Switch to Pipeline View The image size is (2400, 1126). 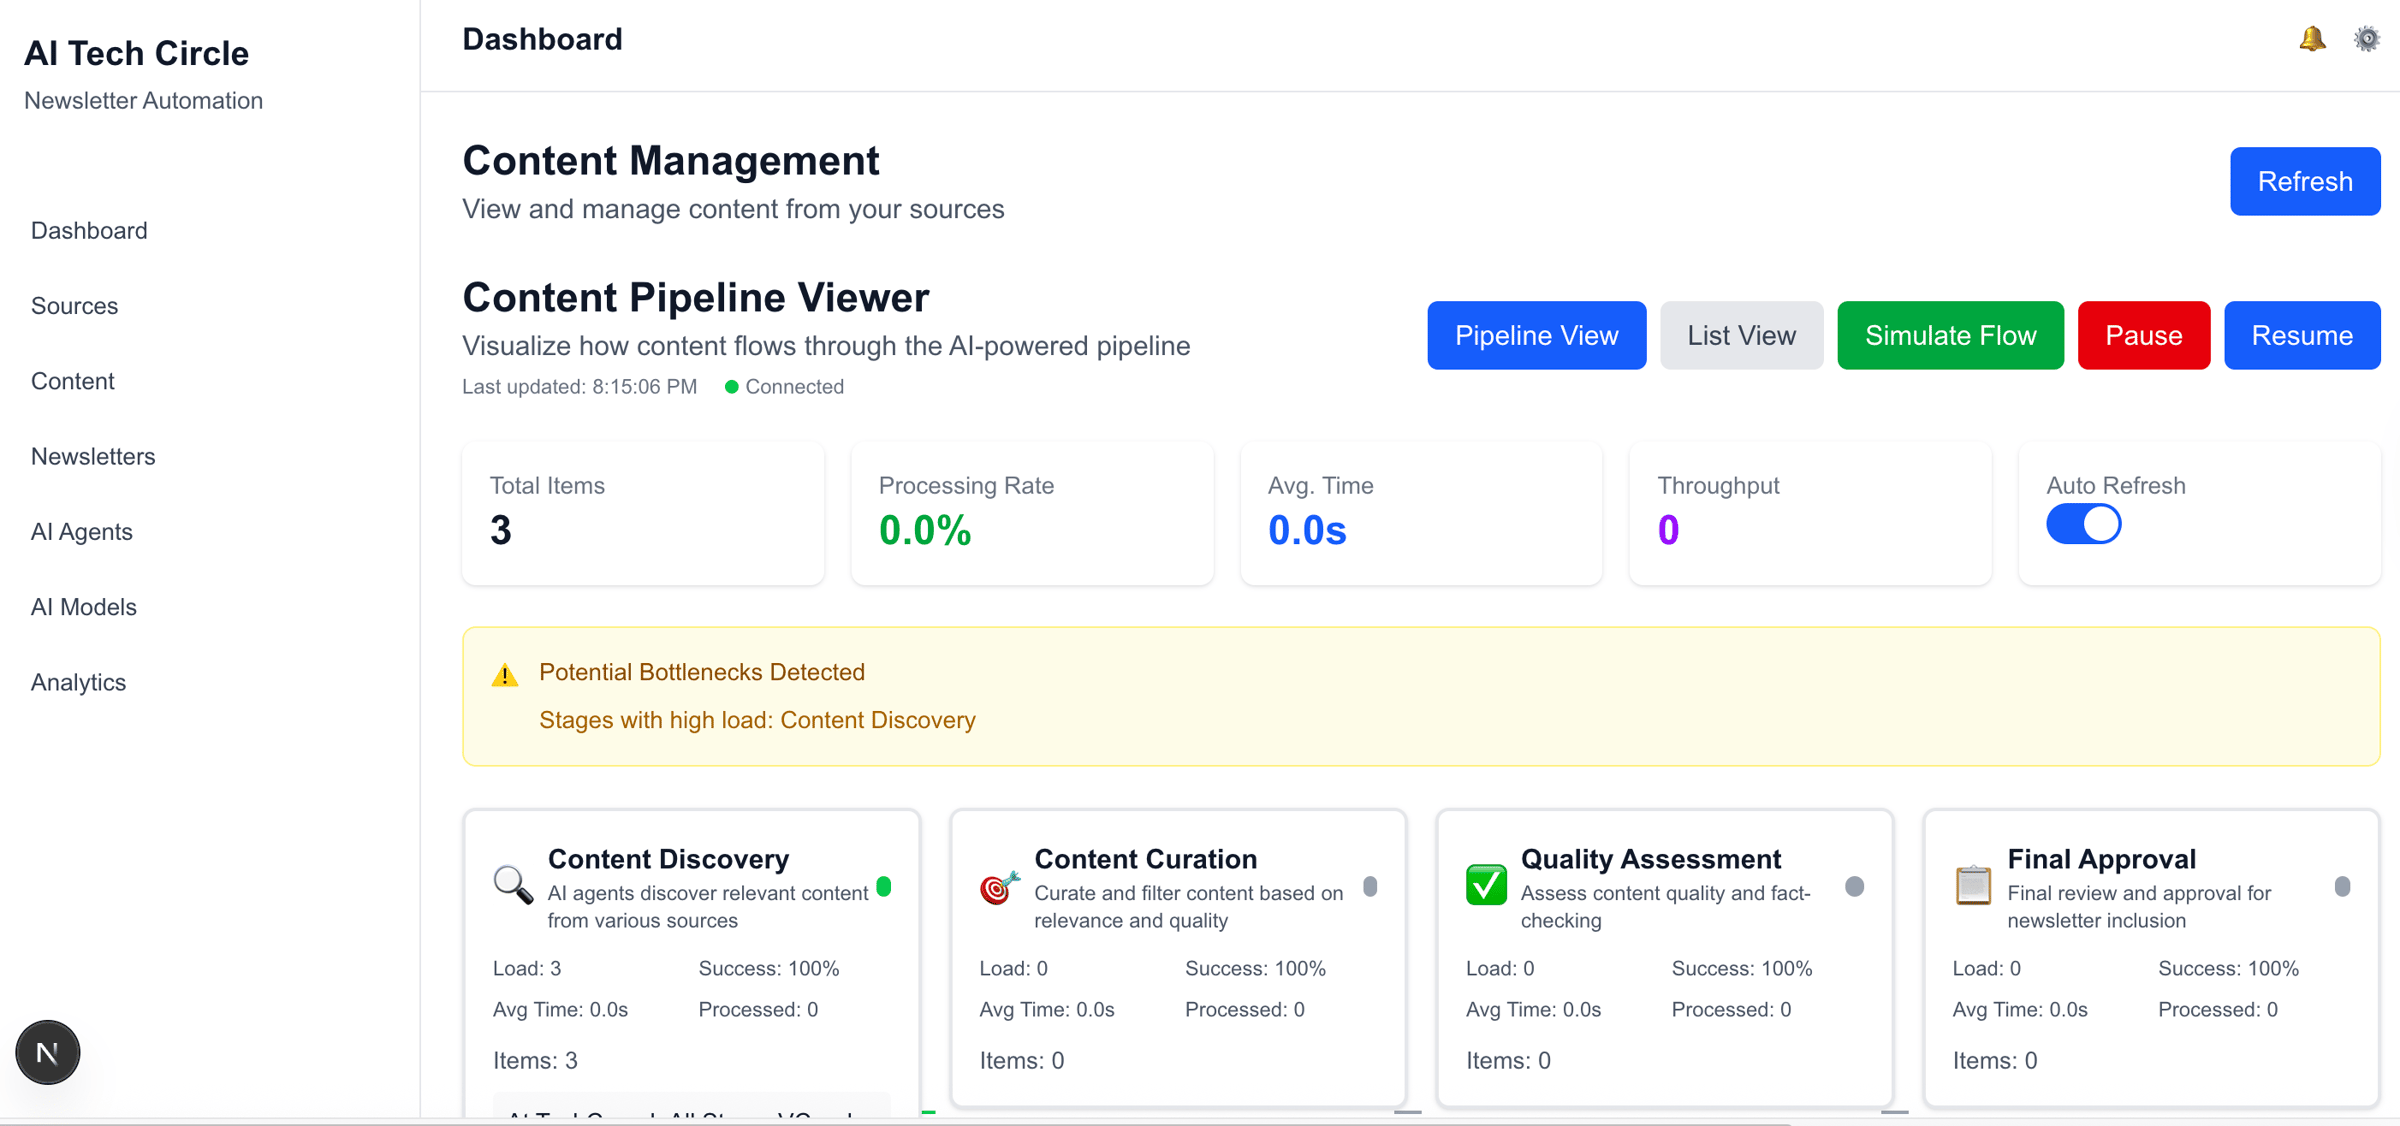1536,335
